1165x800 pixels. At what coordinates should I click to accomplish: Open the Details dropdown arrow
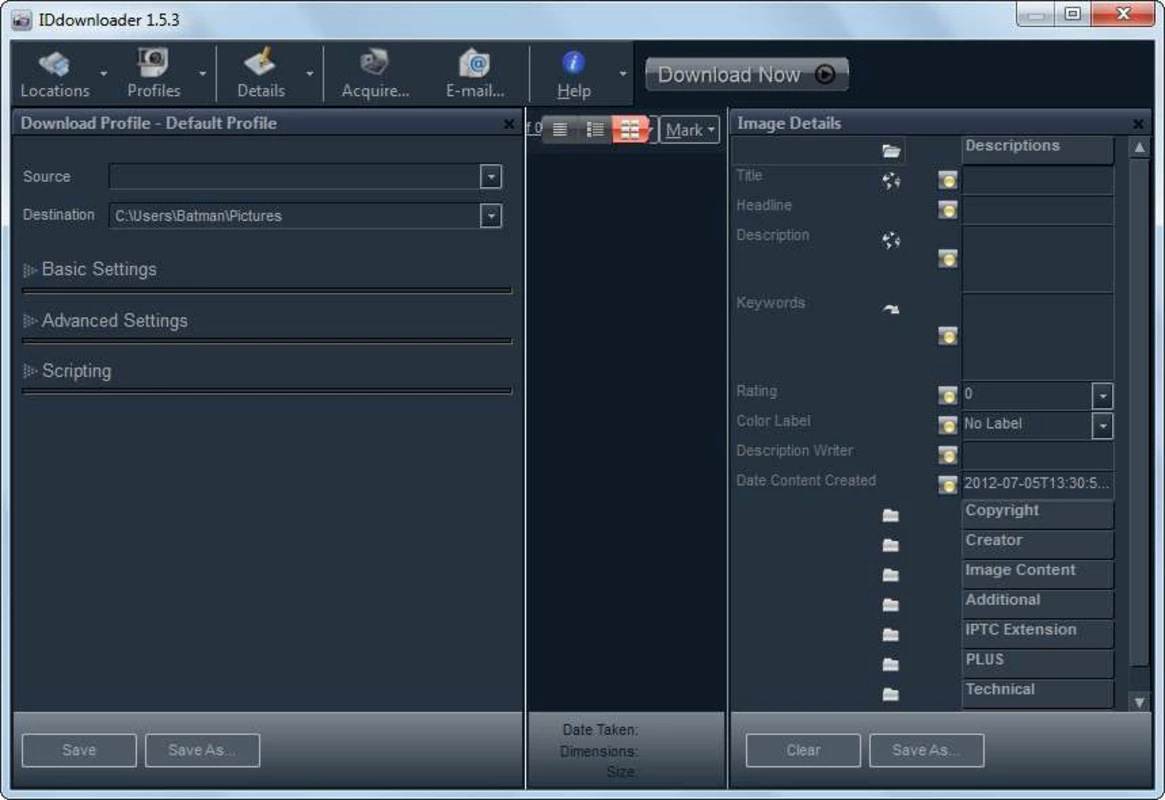tap(310, 74)
